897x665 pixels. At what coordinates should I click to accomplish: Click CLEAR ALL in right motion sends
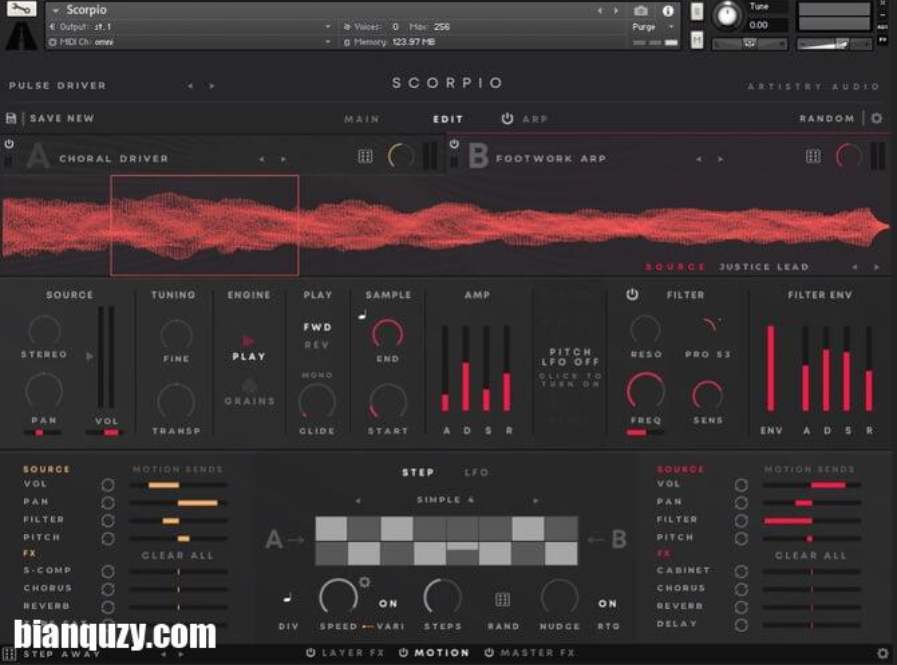pos(811,556)
